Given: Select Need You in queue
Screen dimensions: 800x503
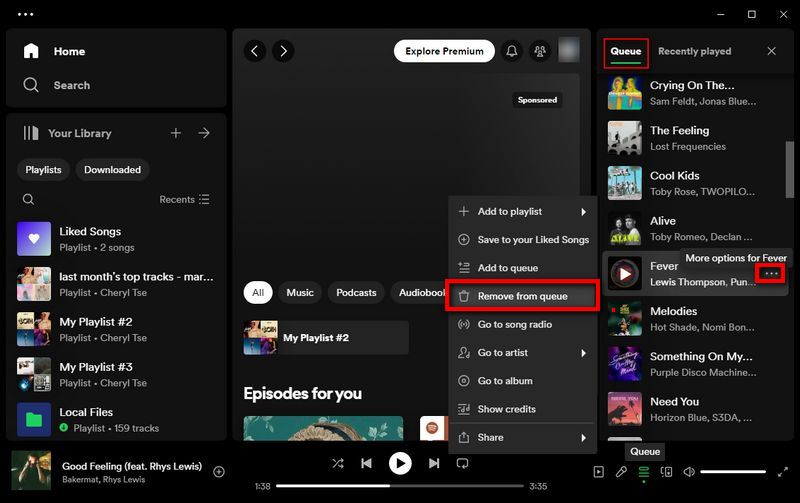Looking at the screenshot, I should [694, 409].
